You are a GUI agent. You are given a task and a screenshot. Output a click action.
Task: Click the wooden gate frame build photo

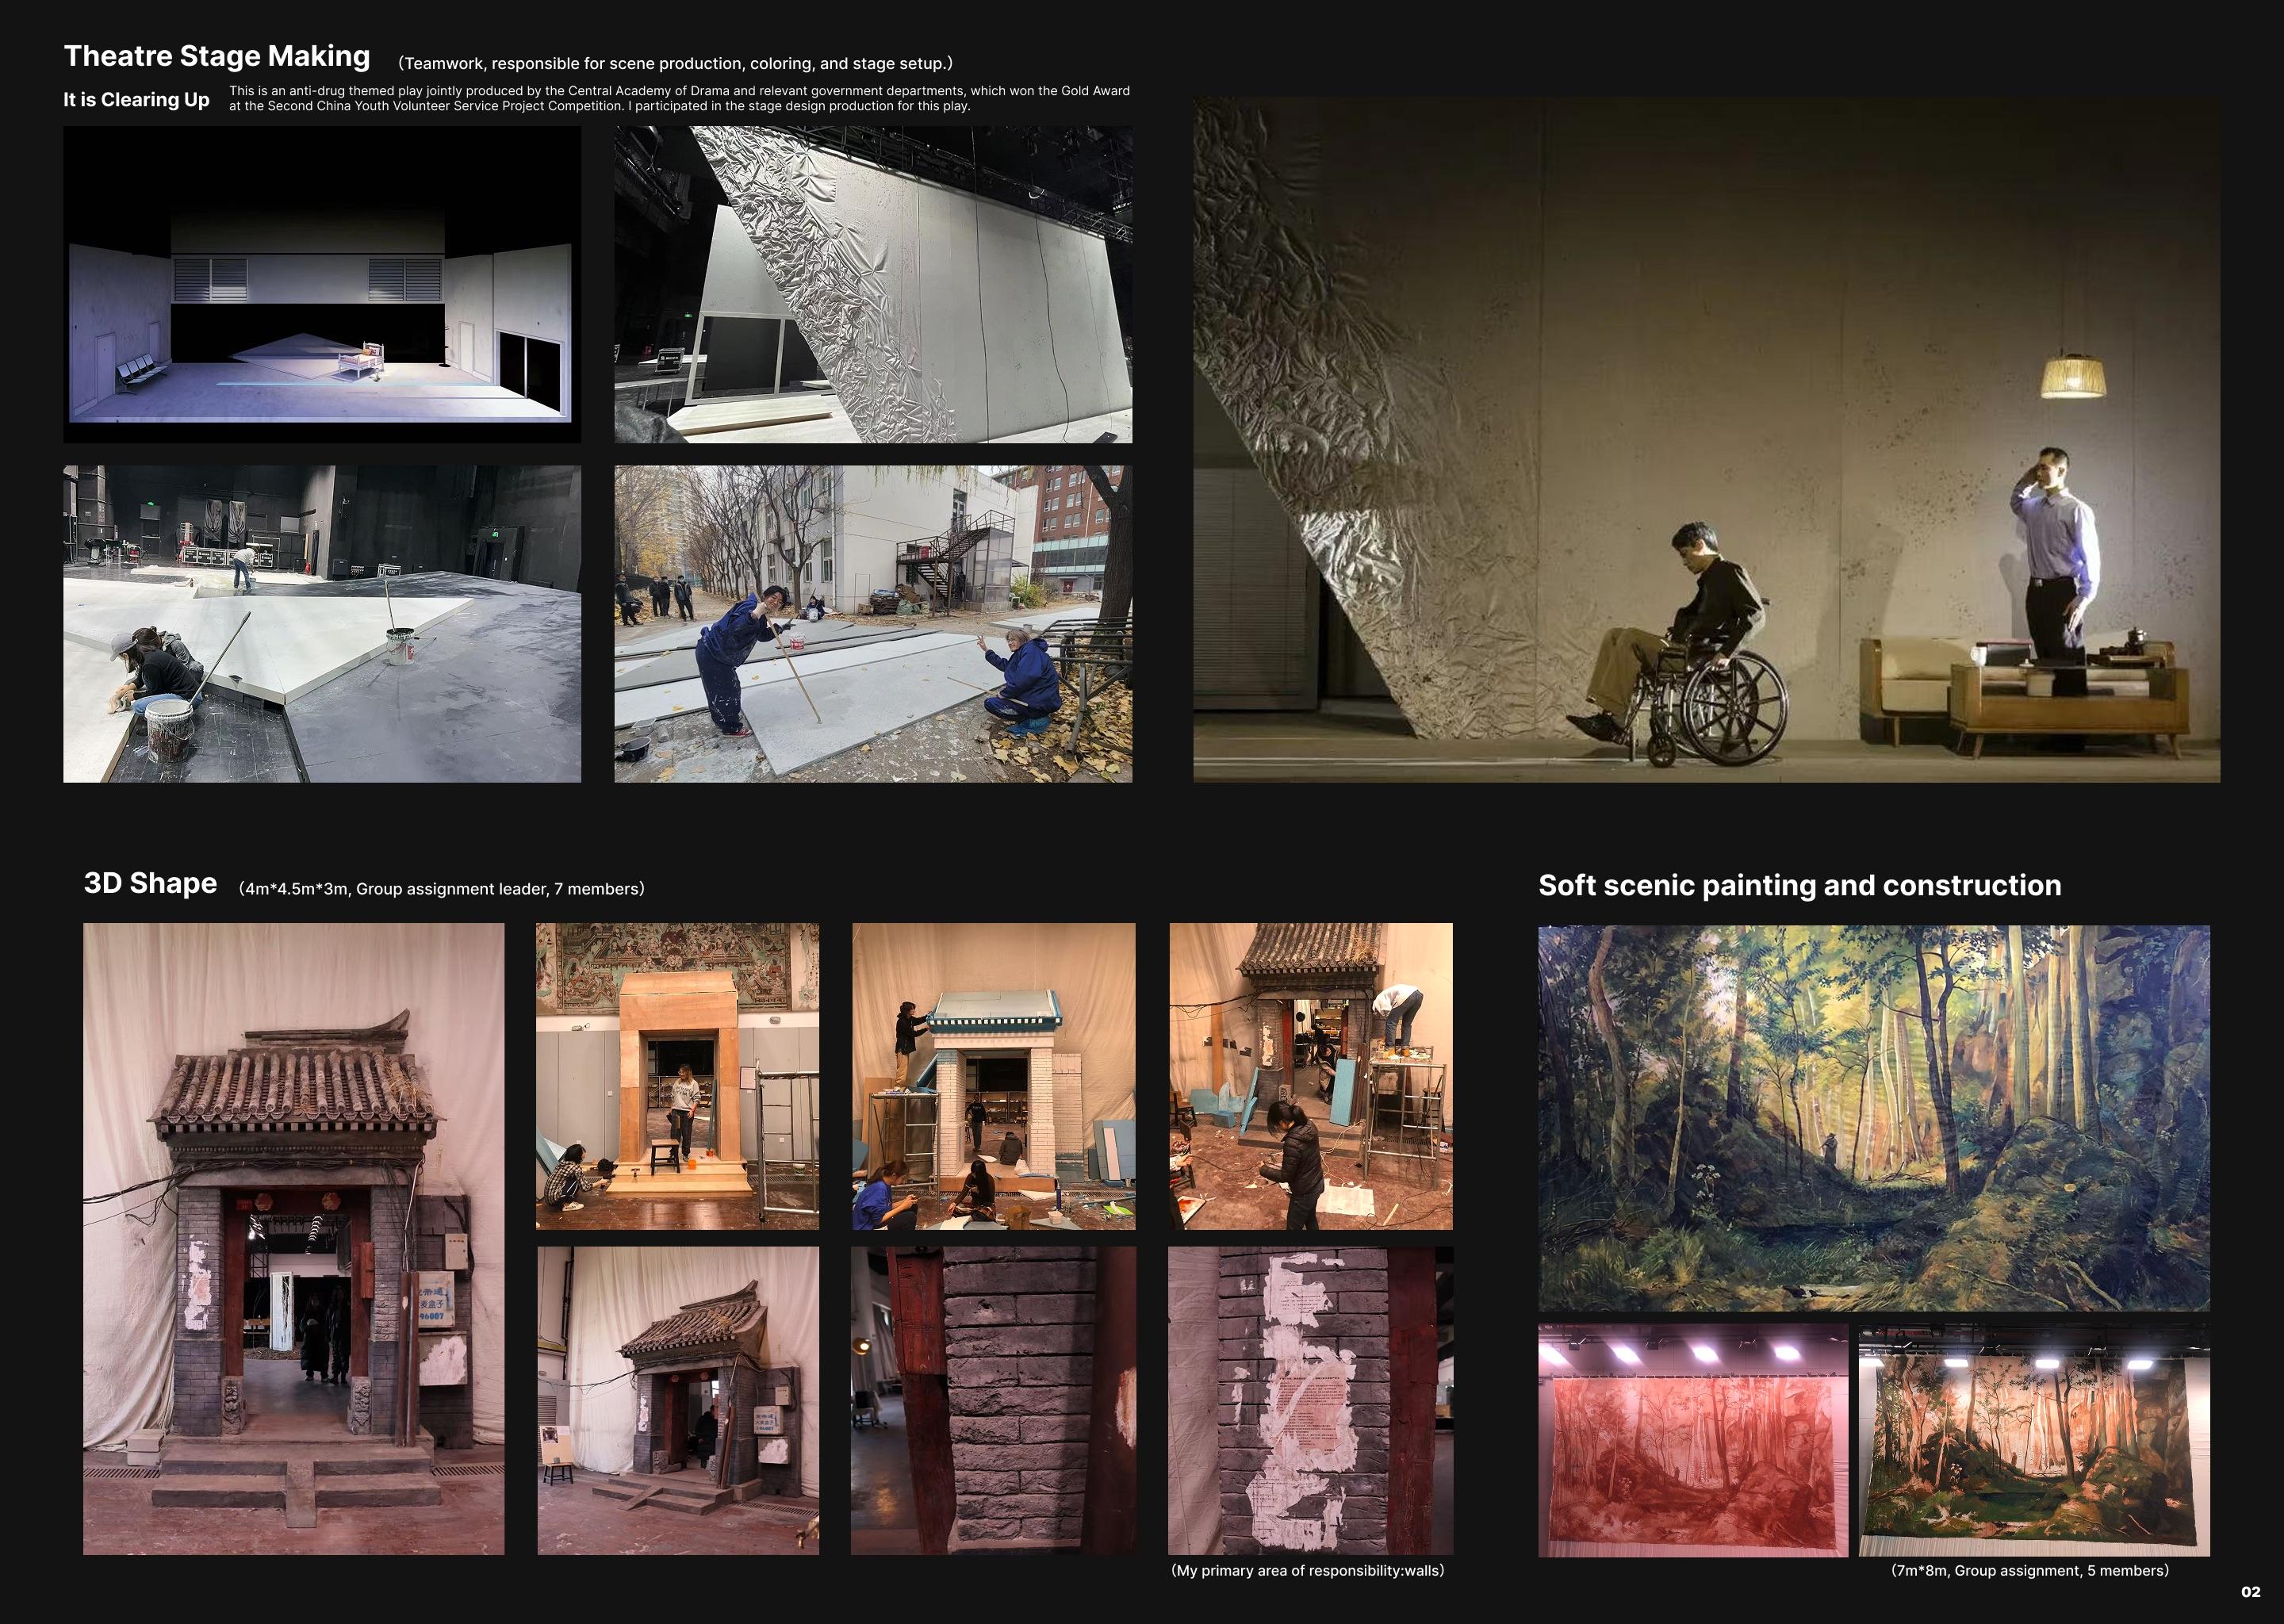(677, 1076)
